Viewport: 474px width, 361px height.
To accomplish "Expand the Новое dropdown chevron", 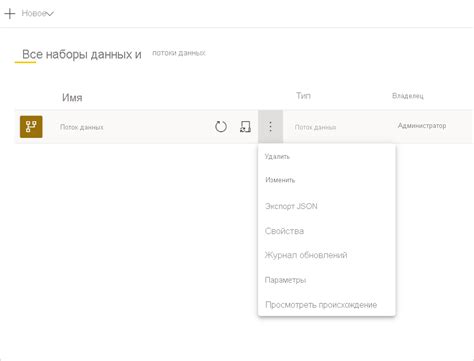I will click(50, 14).
